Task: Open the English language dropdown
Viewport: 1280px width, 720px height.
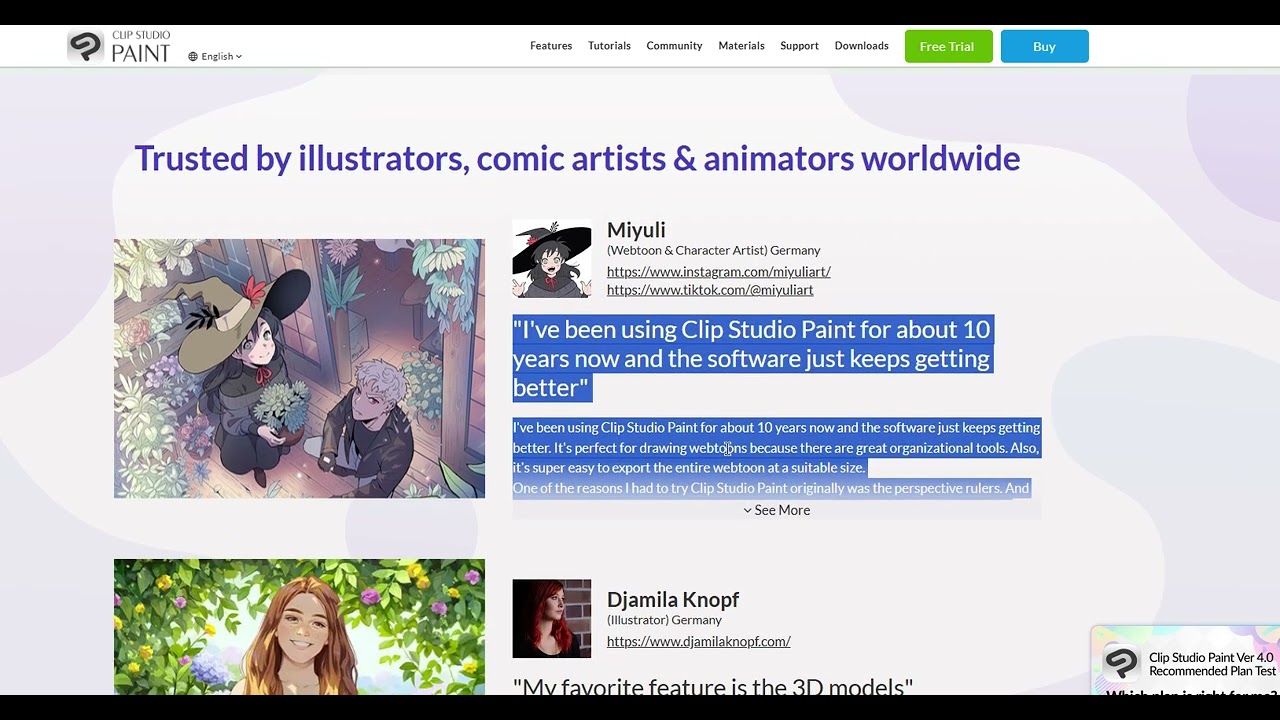Action: [215, 57]
